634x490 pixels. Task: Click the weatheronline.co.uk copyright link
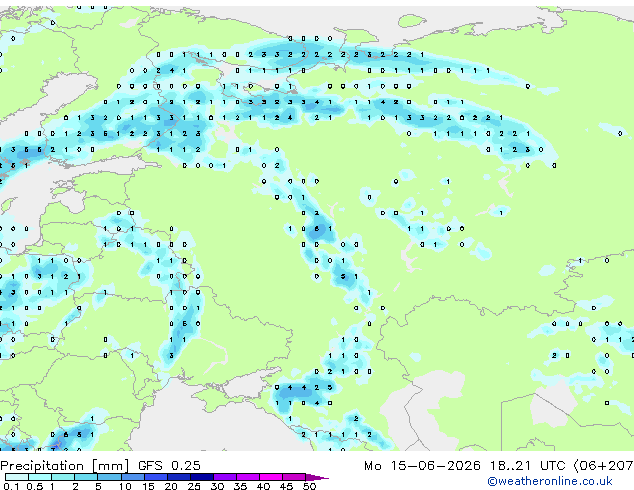550,481
